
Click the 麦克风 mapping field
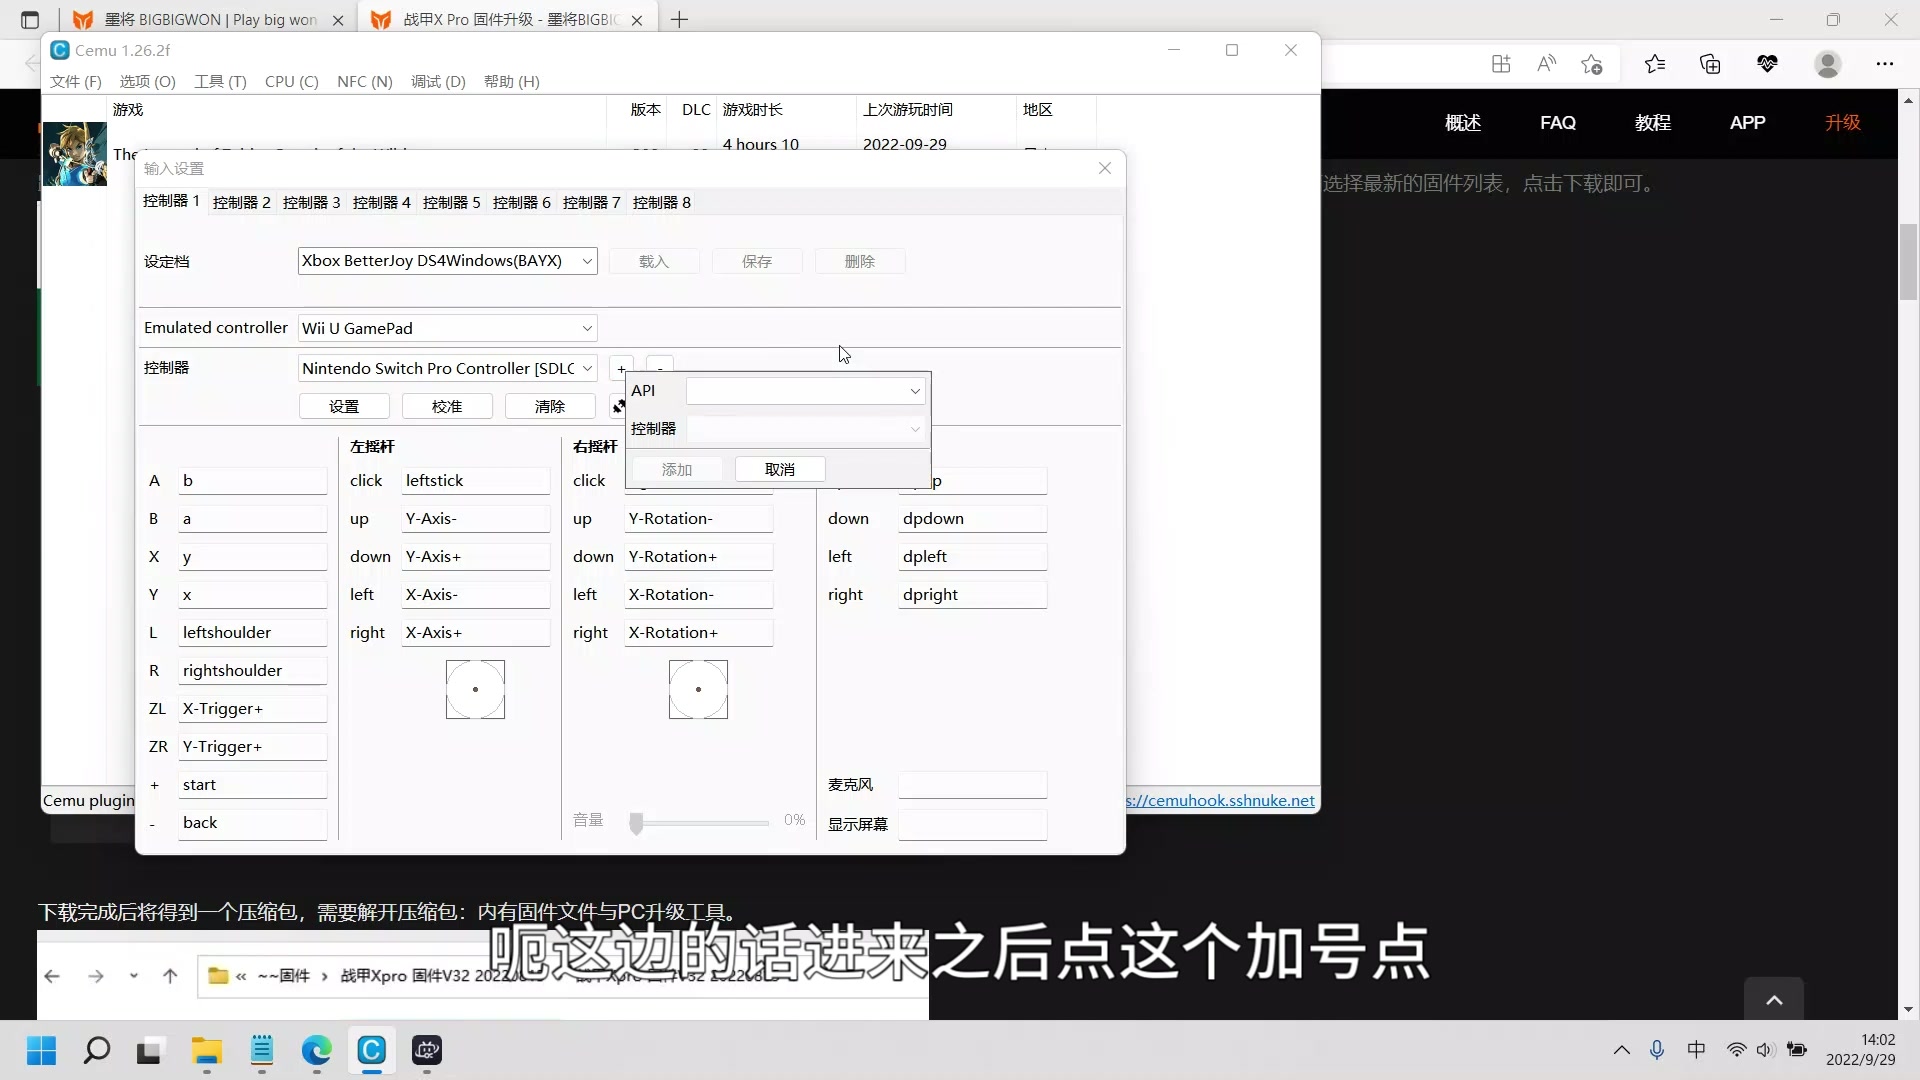pyautogui.click(x=973, y=785)
